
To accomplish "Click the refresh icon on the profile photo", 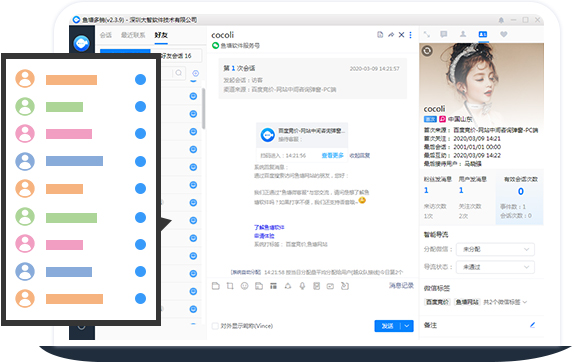I will coord(427,51).
